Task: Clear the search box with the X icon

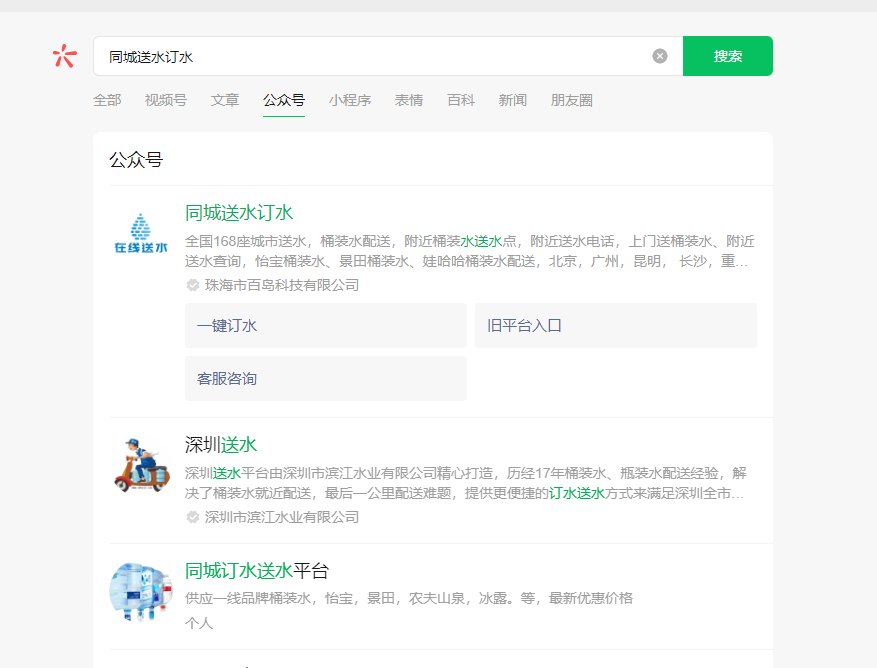Action: 660,56
